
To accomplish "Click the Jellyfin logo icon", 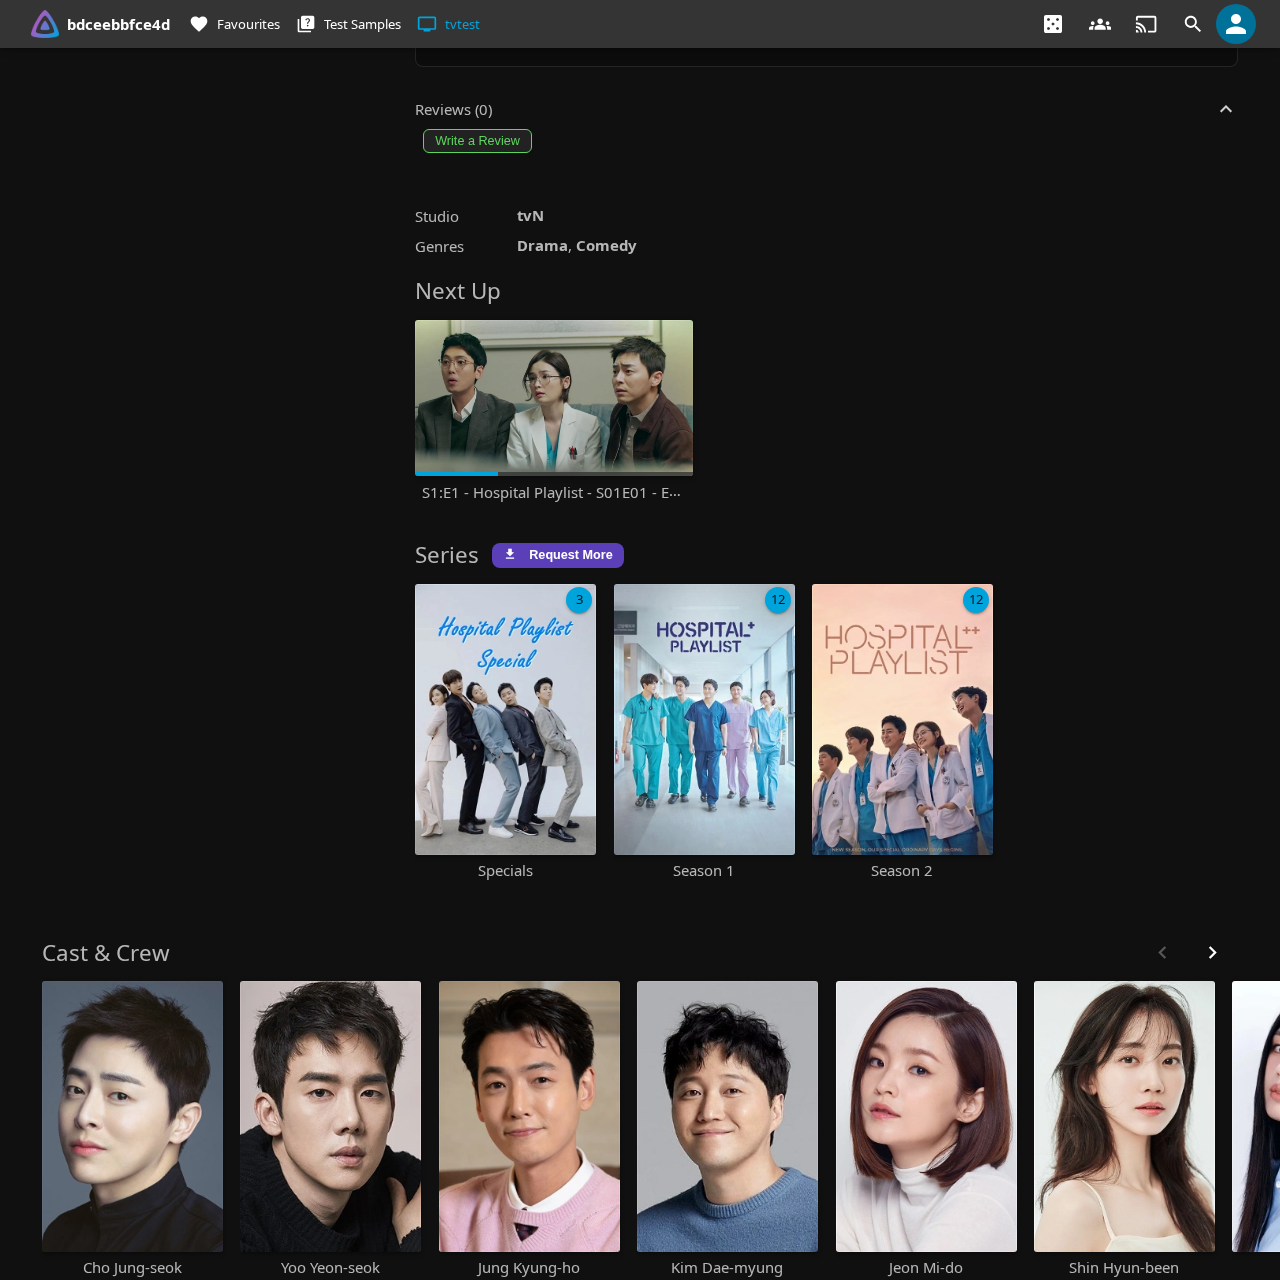I will tap(45, 24).
